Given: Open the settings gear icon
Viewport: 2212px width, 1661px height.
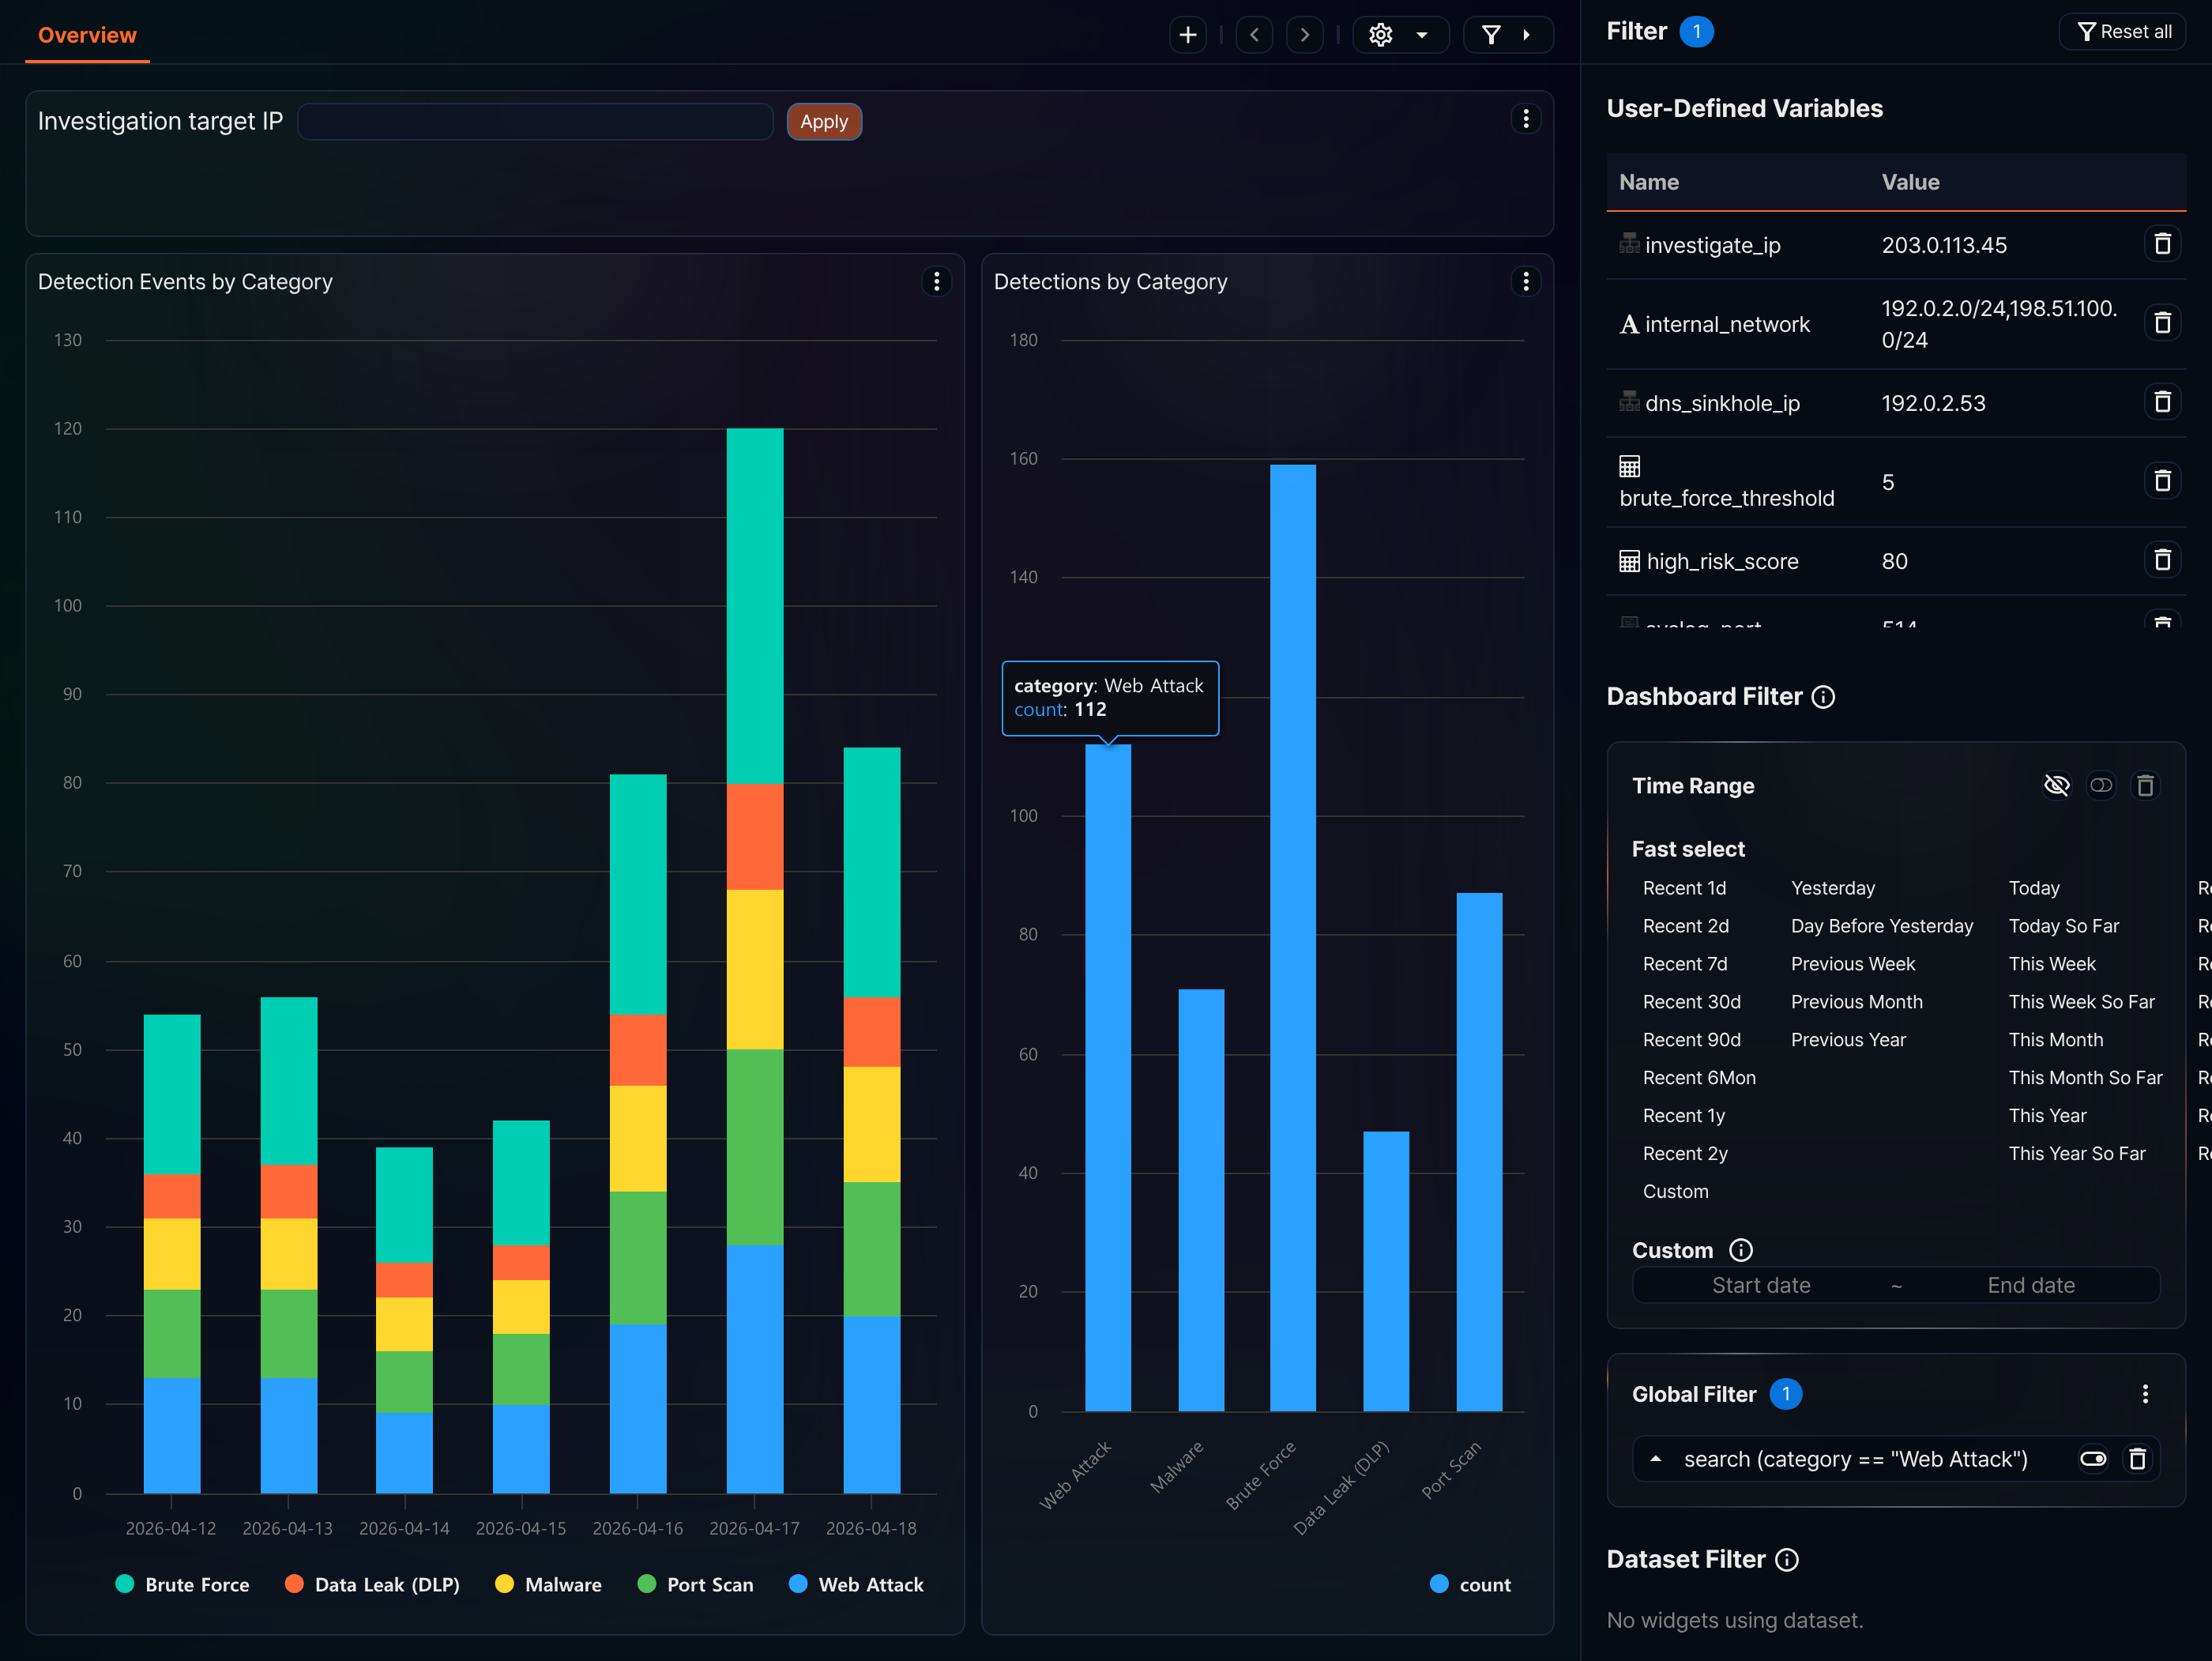Looking at the screenshot, I should click(x=1380, y=35).
